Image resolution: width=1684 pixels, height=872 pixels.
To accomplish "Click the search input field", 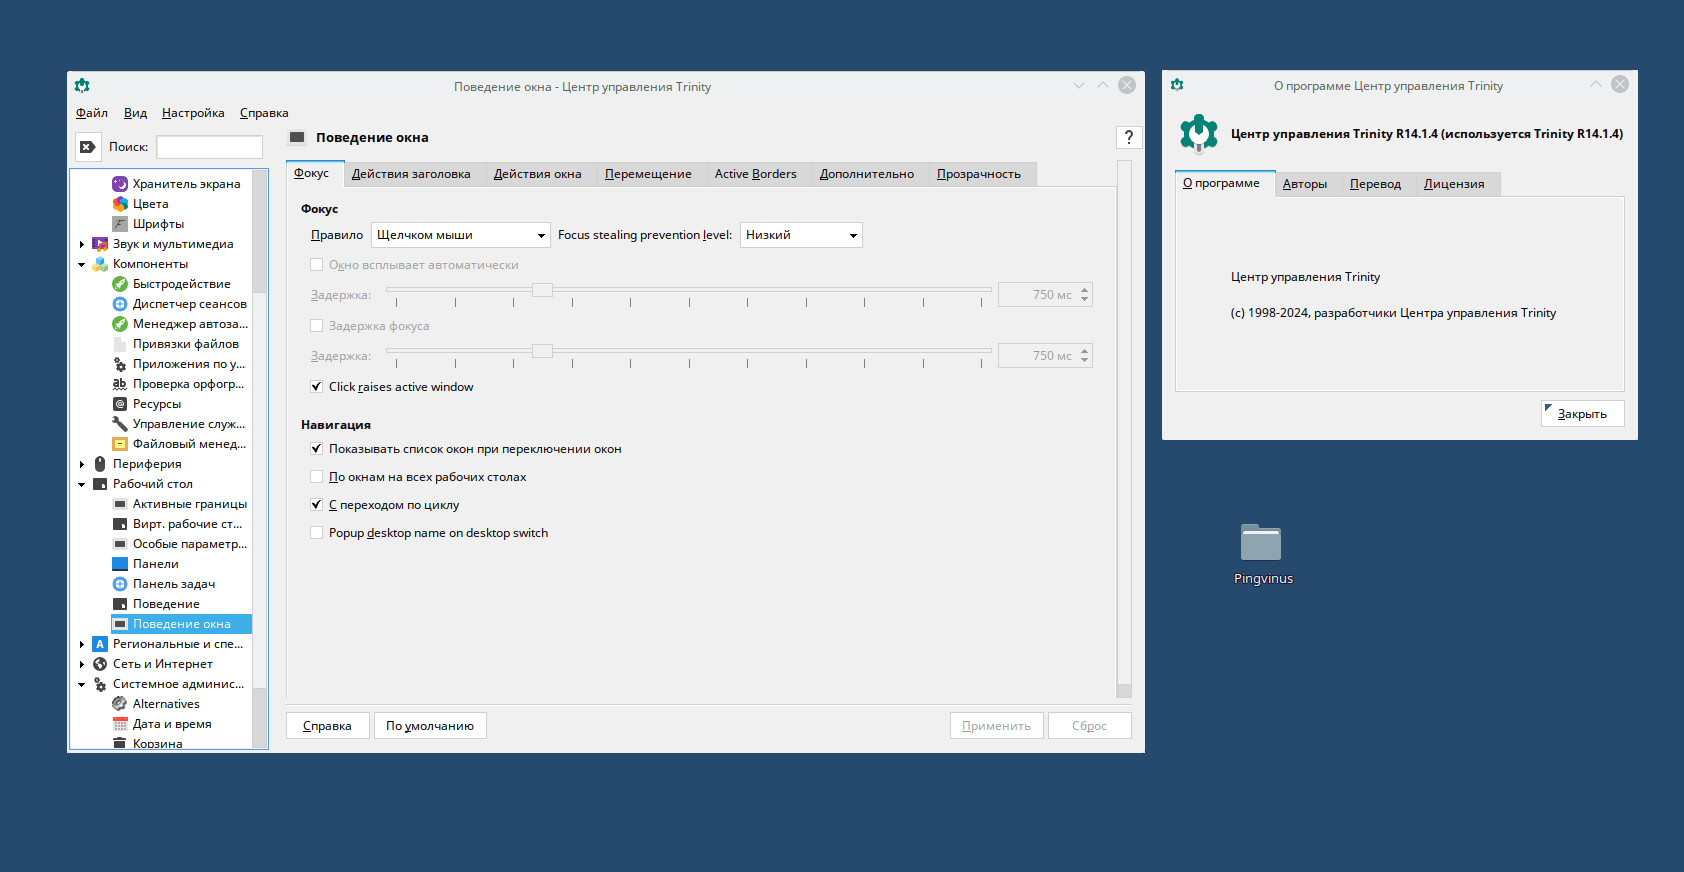I will pyautogui.click(x=209, y=147).
